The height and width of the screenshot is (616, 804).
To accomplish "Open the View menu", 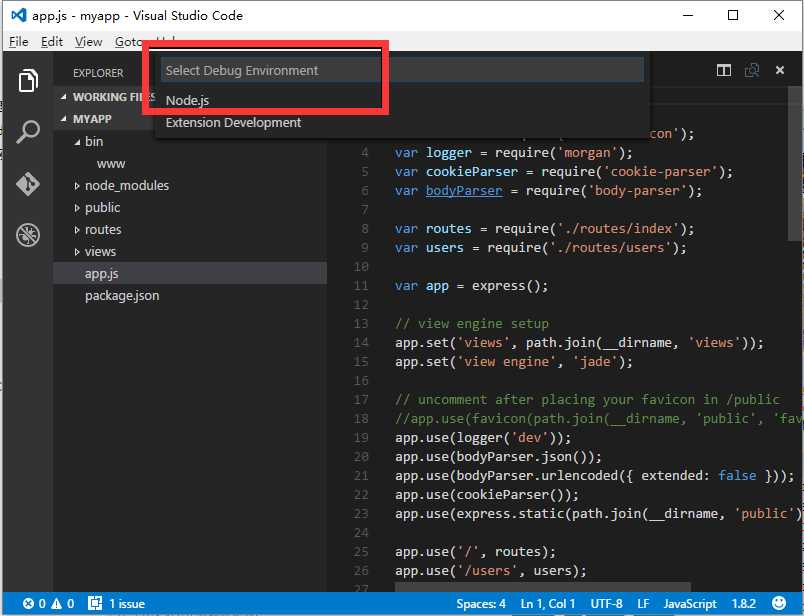I will (88, 42).
